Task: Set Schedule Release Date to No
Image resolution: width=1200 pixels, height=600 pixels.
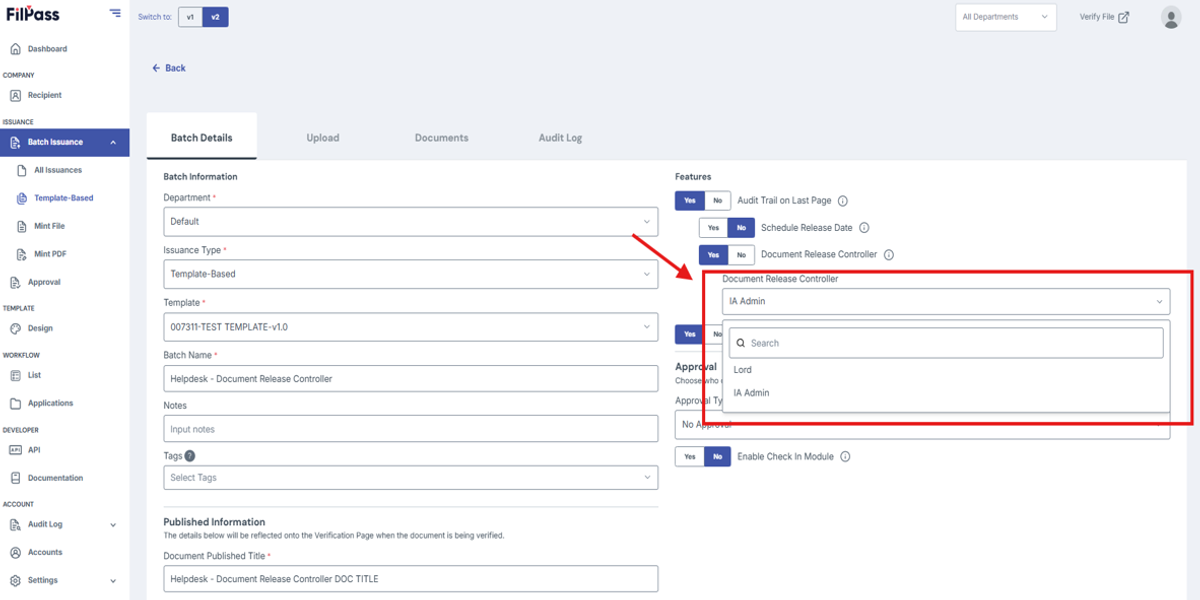Action: point(741,228)
